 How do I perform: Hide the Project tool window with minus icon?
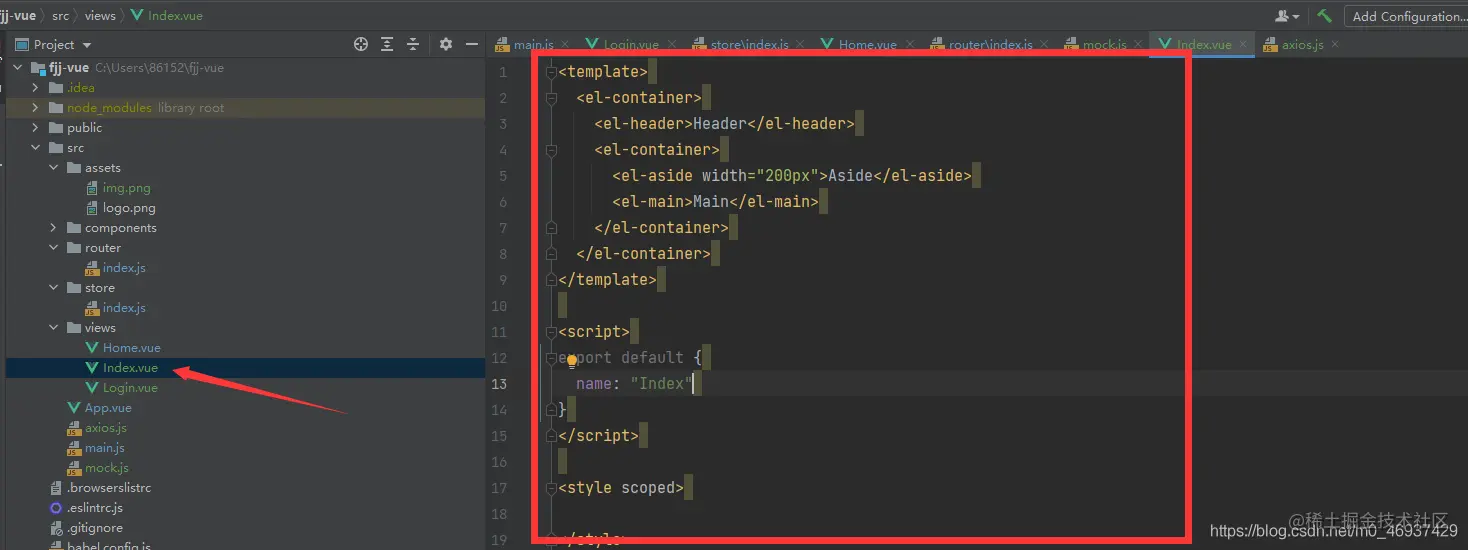[470, 44]
